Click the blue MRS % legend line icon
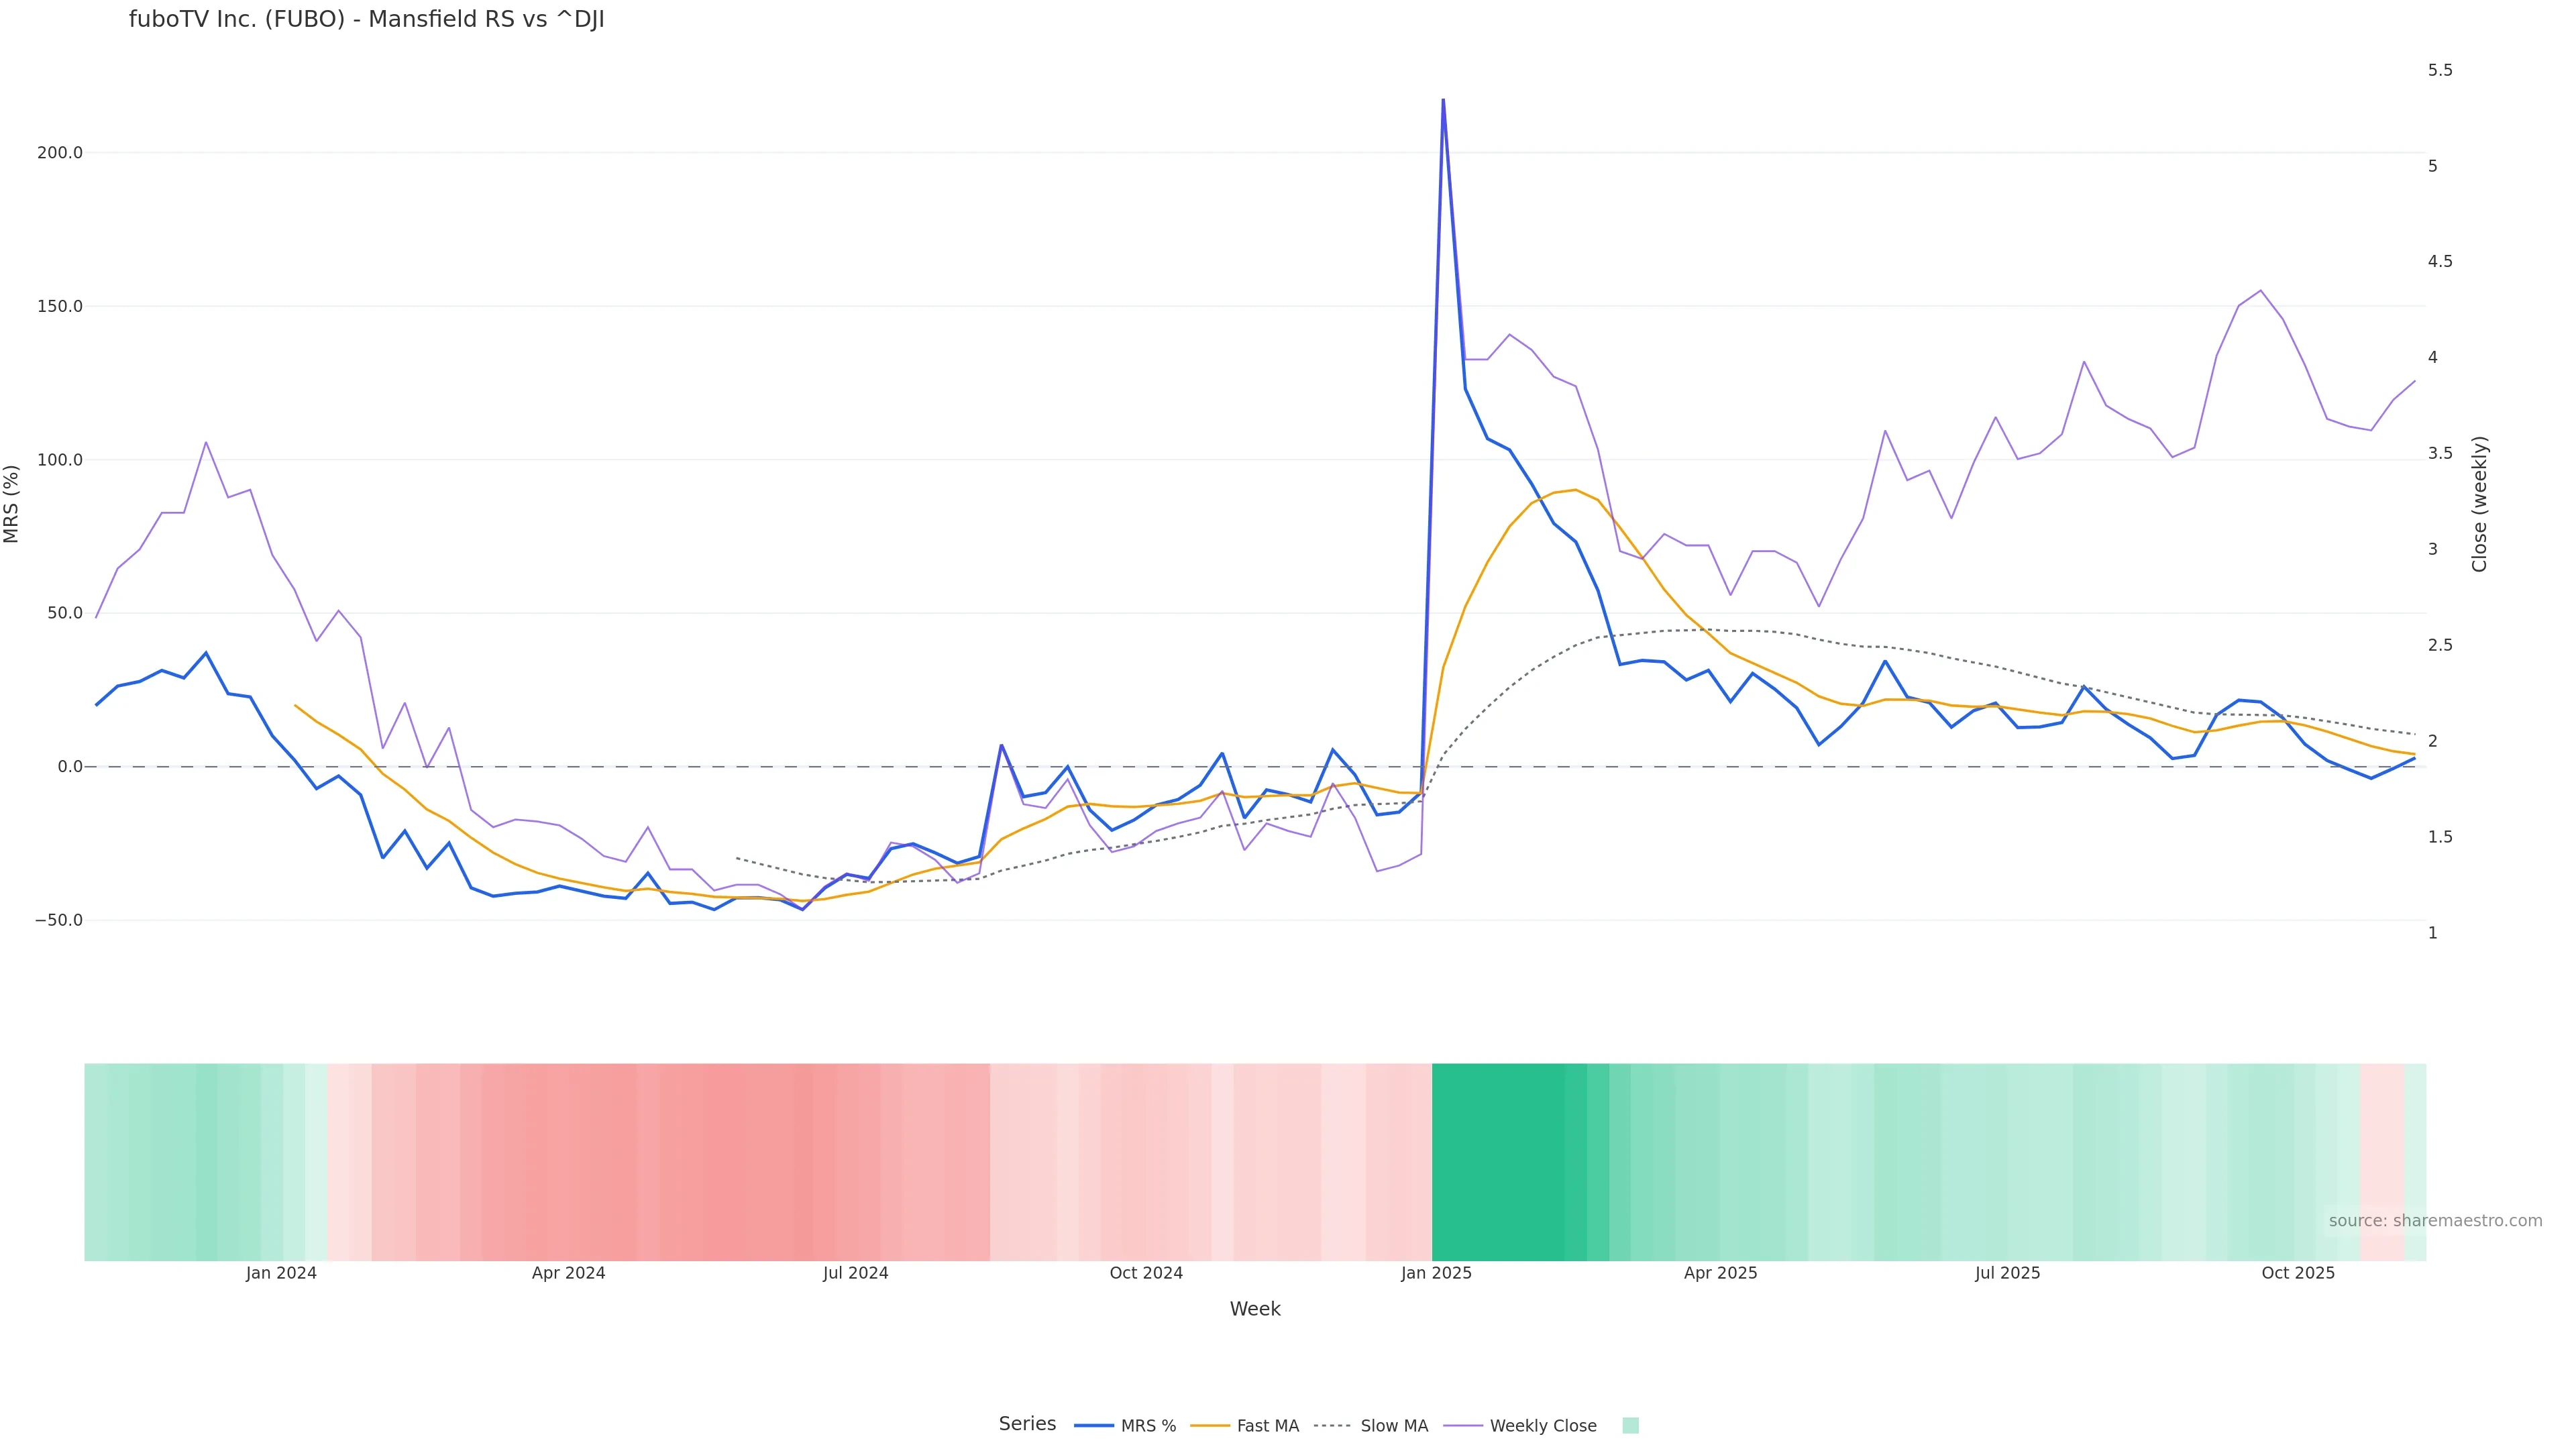This screenshot has height=1449, width=2576. [1094, 1426]
